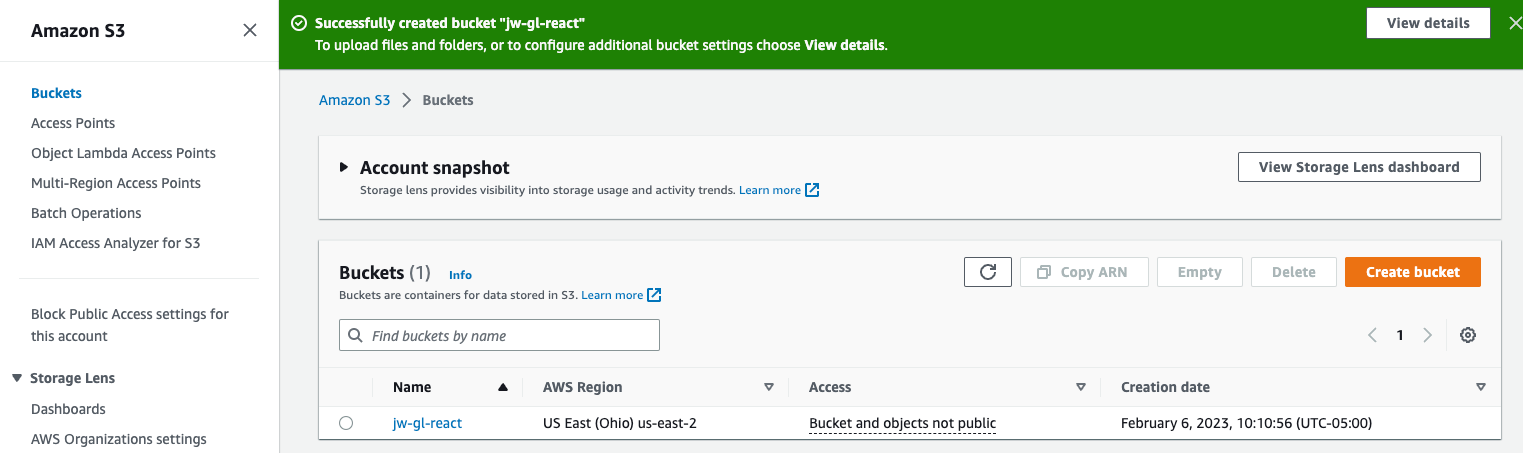Sort by AWS Region column

click(x=768, y=387)
